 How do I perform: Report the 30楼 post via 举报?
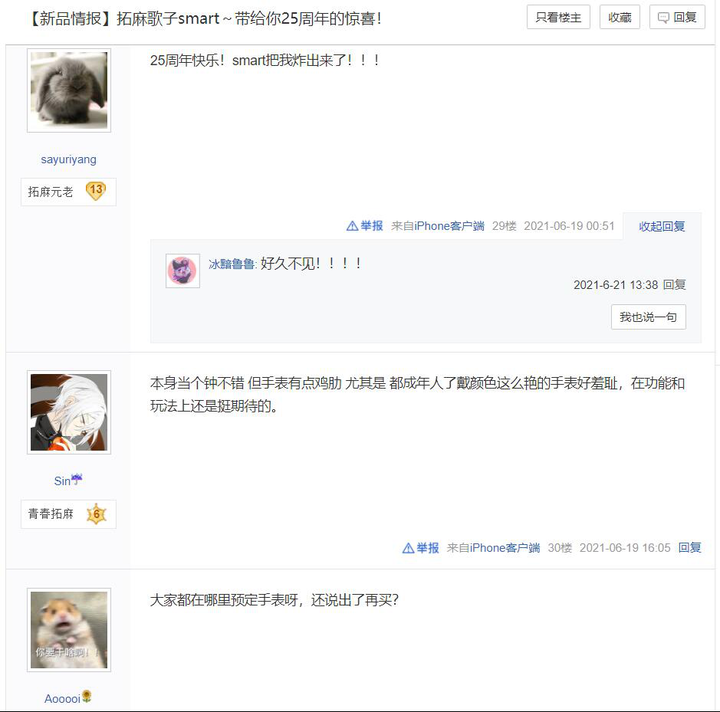421,548
